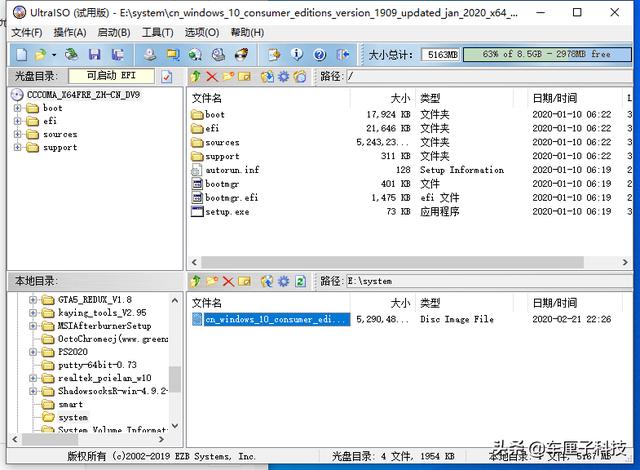Click the Information (i) toolbar icon

[x=297, y=55]
